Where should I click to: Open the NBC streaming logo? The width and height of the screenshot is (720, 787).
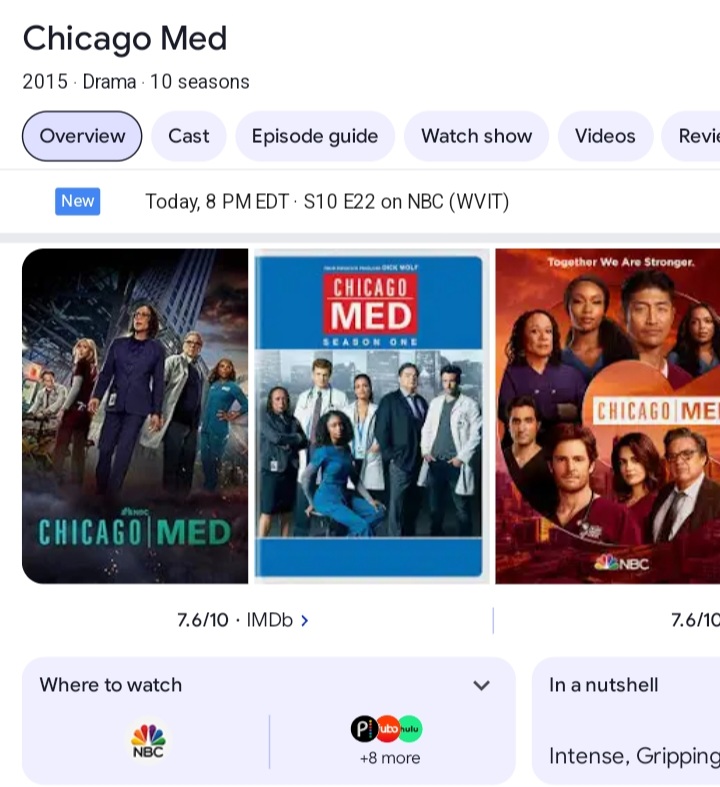(x=148, y=741)
